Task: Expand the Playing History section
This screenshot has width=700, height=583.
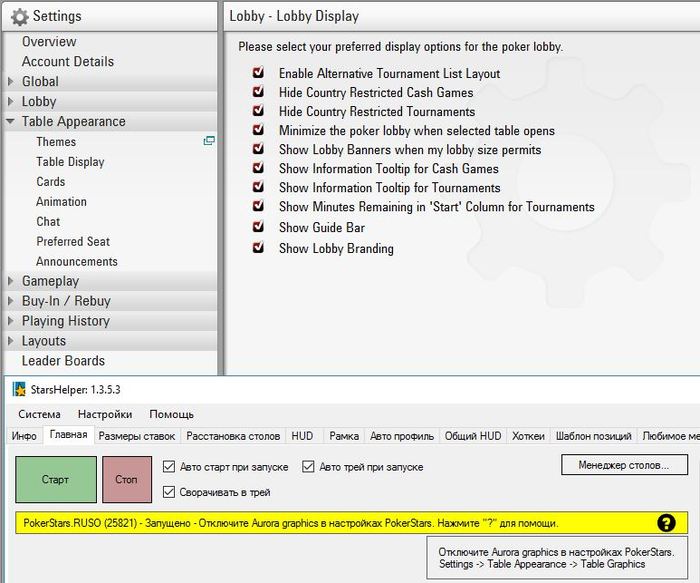Action: pos(11,321)
